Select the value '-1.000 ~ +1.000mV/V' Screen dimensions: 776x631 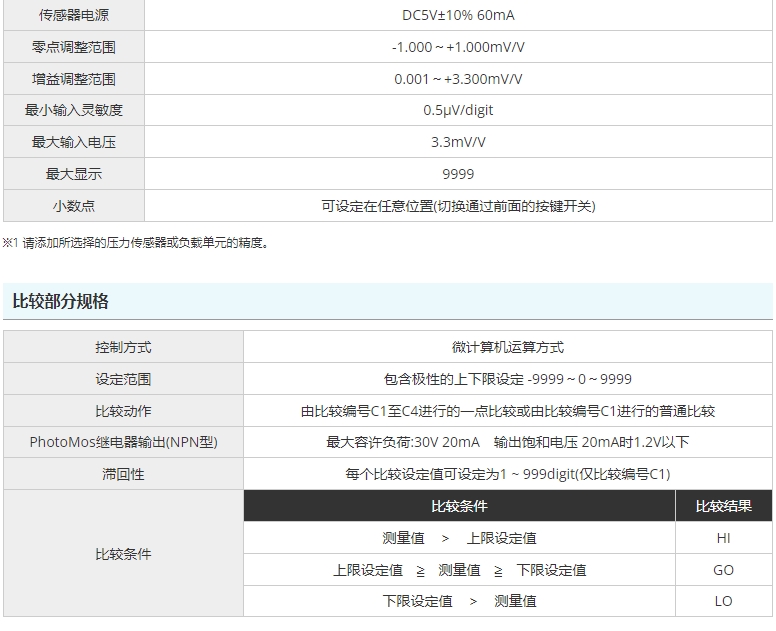pos(458,47)
